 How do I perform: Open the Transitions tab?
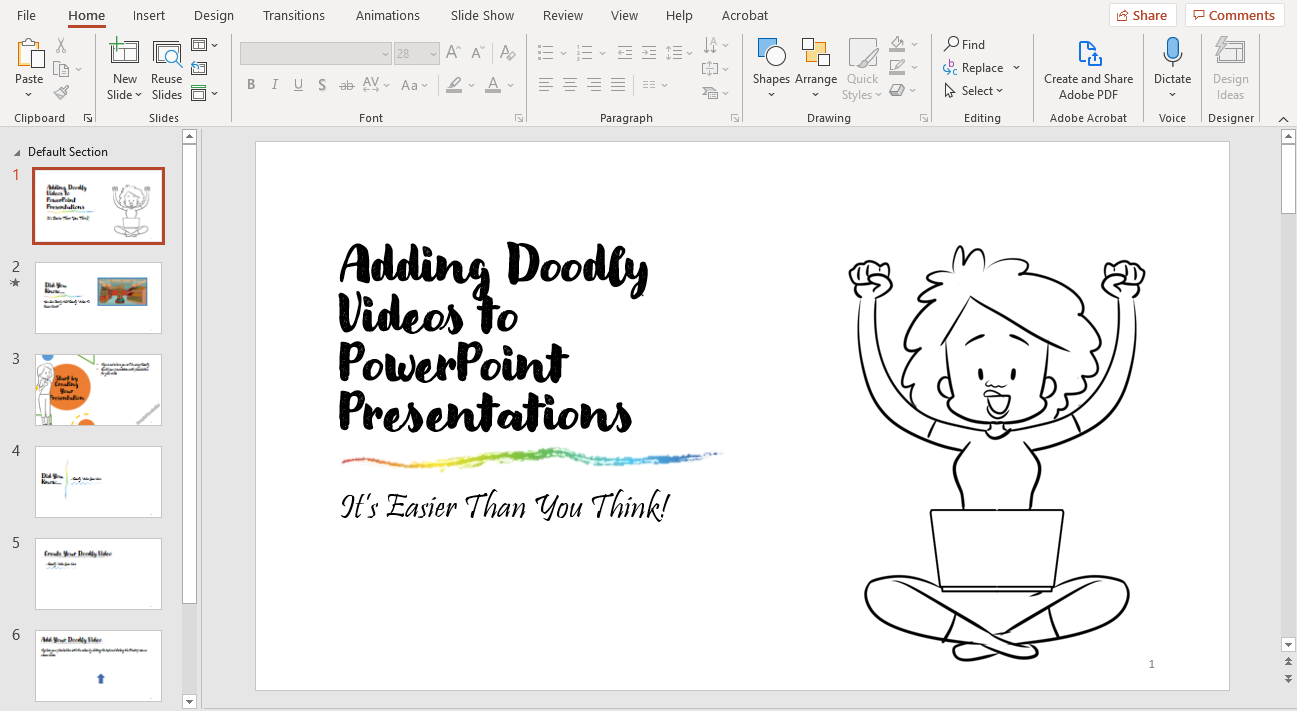(x=294, y=15)
